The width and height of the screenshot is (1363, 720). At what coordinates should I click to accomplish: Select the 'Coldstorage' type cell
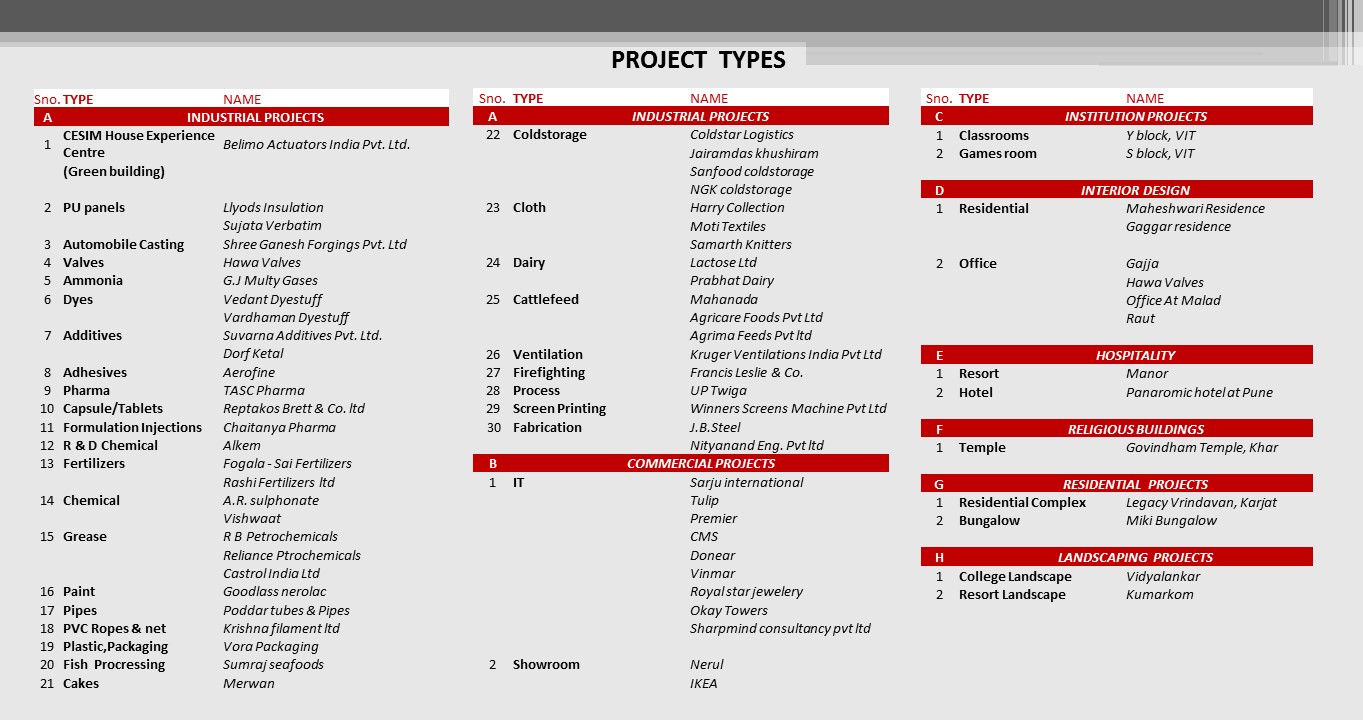tap(550, 135)
